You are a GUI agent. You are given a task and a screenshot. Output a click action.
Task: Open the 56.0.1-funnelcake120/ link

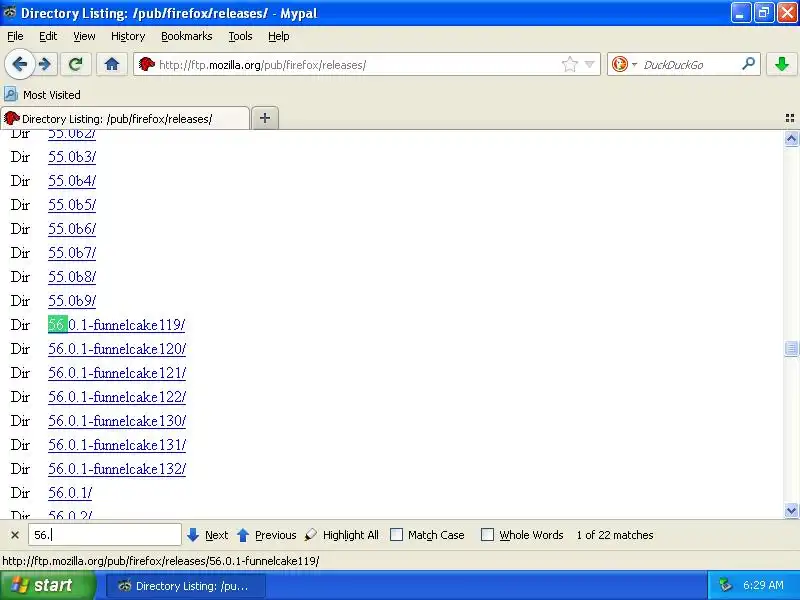point(117,349)
